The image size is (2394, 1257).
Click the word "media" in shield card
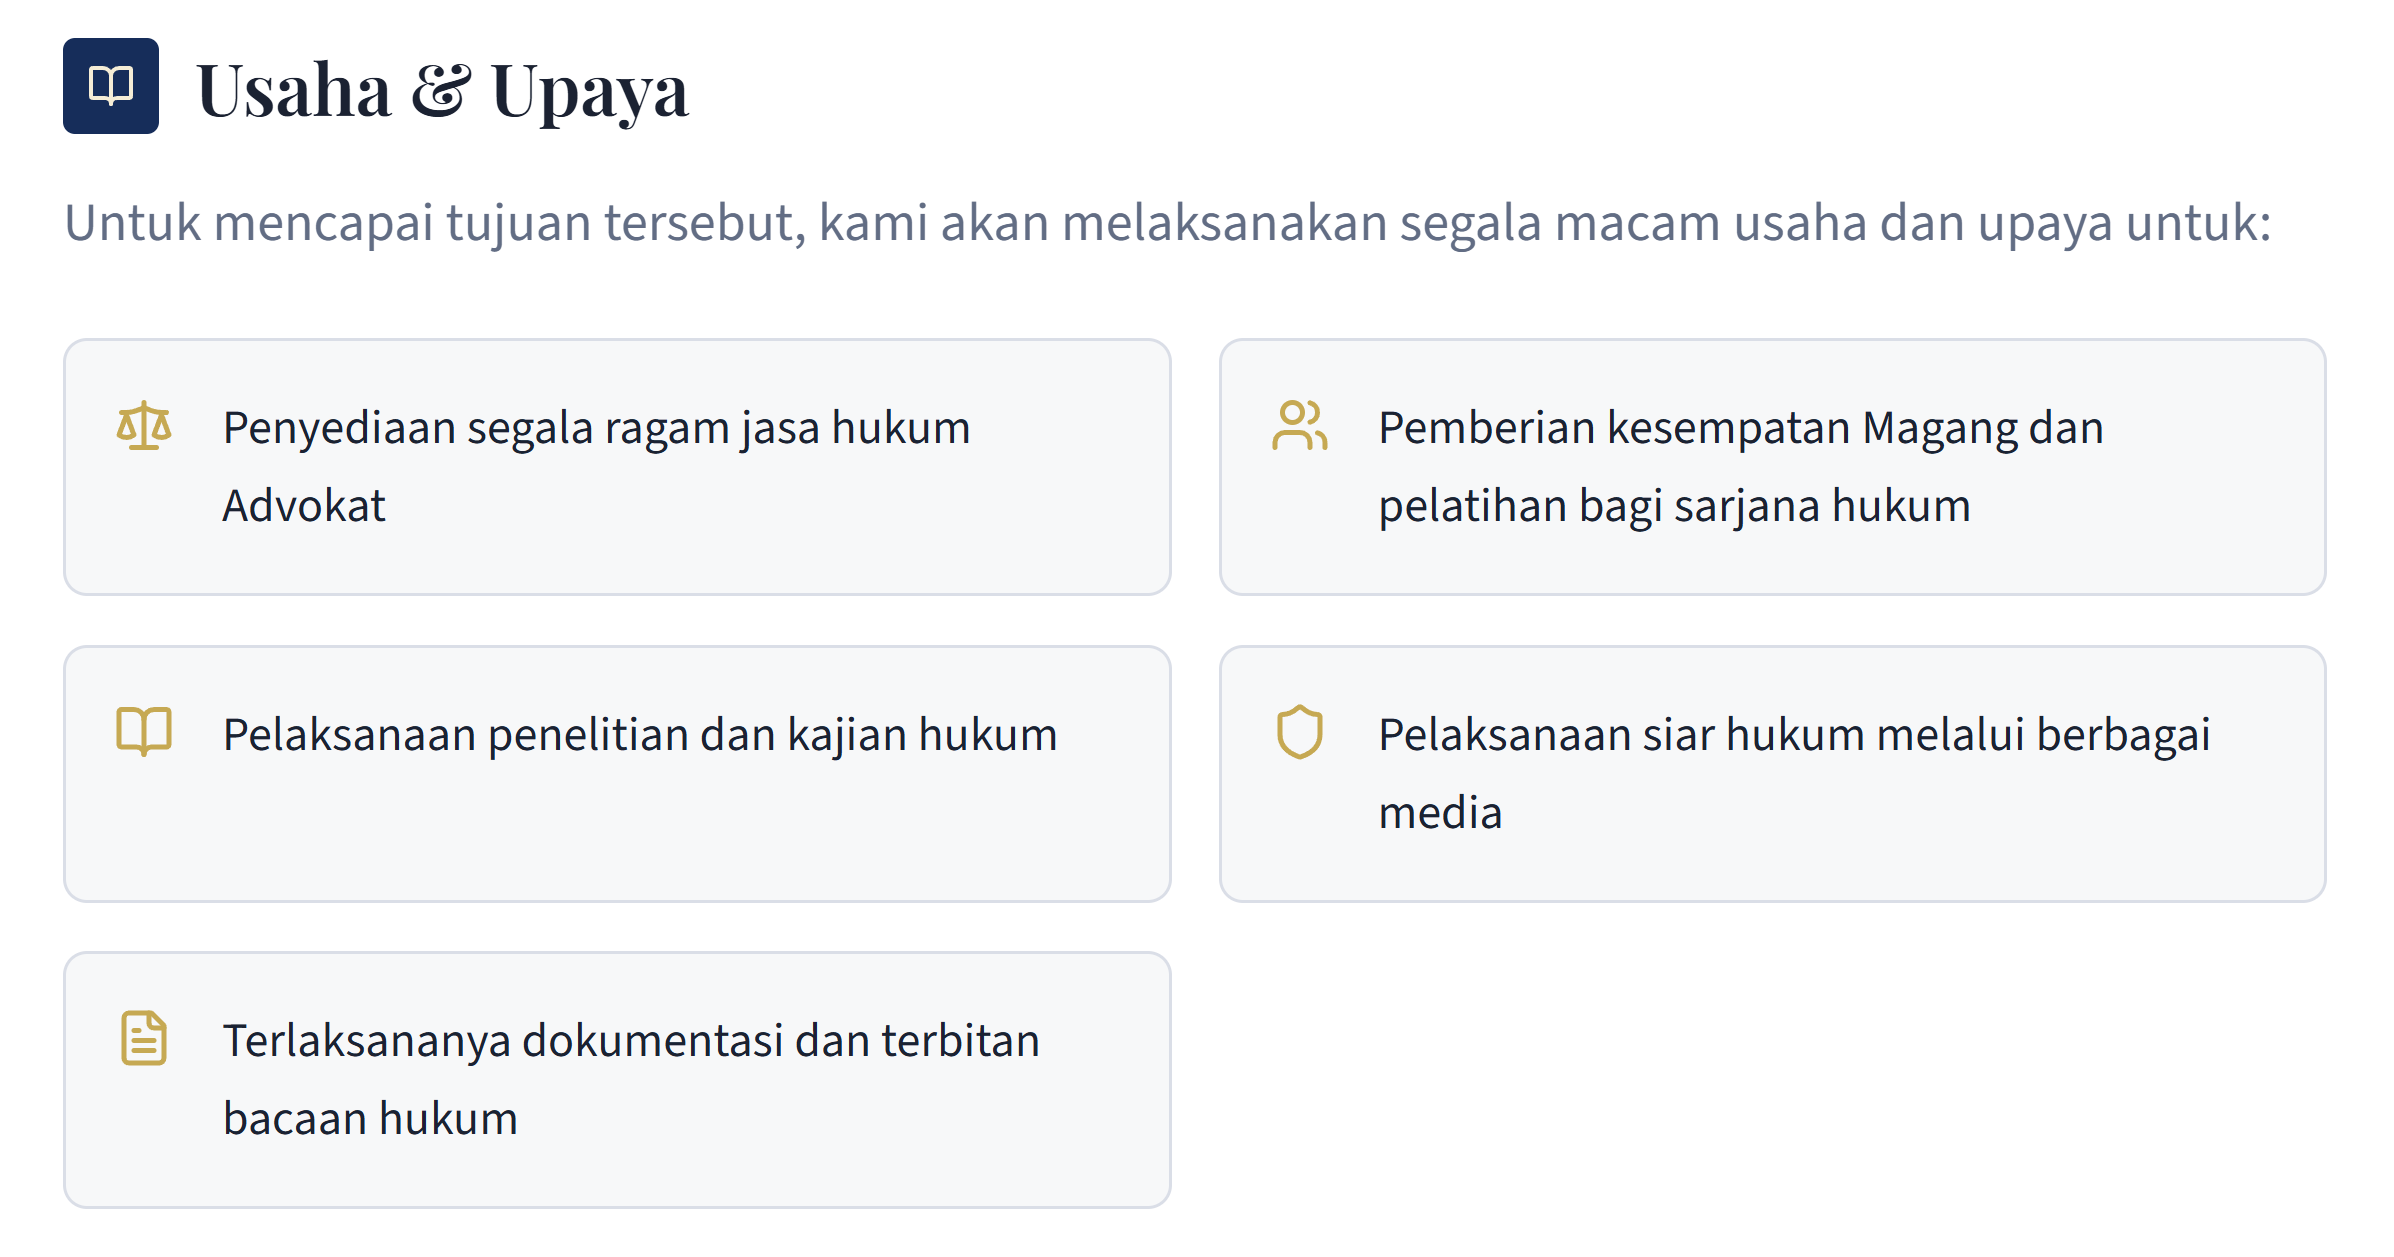point(1440,813)
